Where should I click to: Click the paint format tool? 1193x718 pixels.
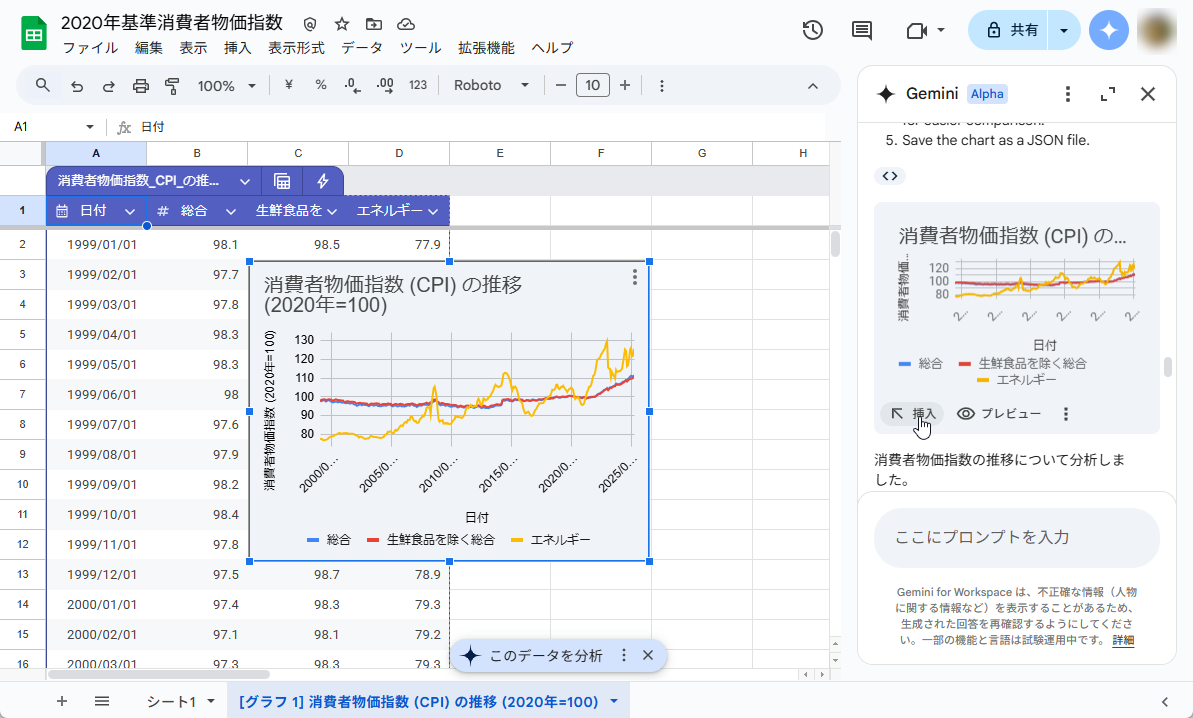pos(170,86)
